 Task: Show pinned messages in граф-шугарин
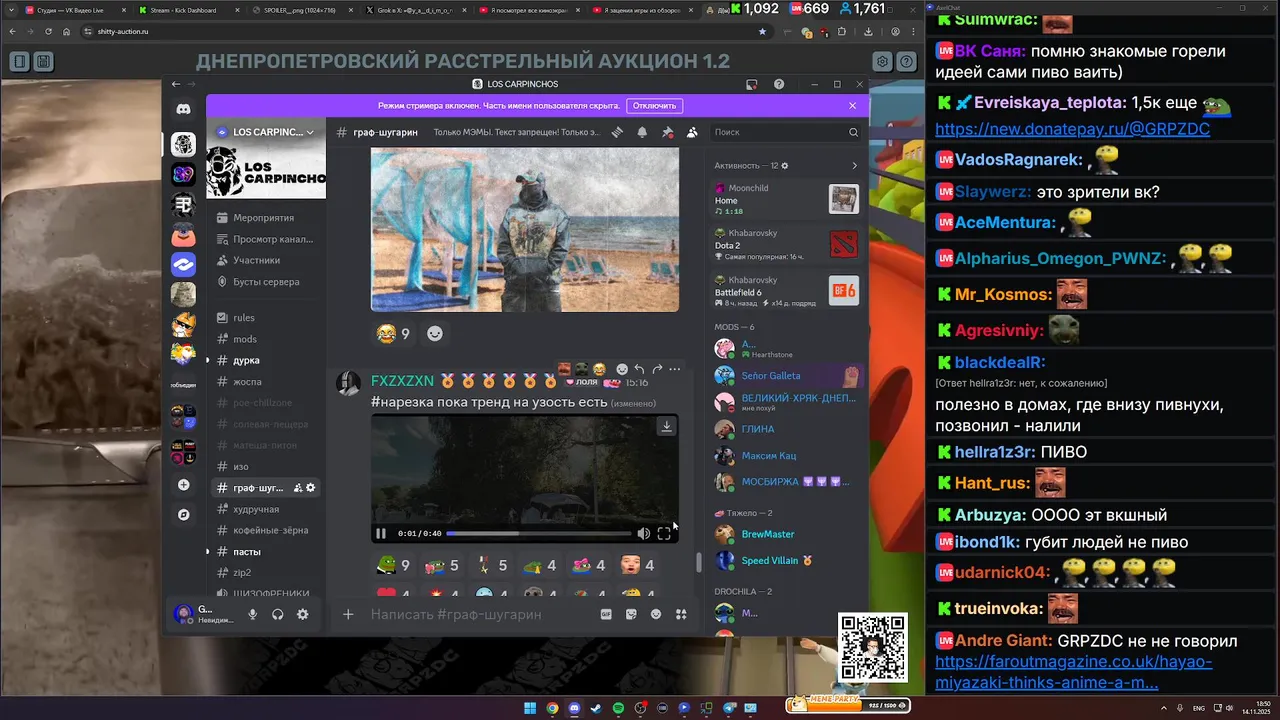click(x=667, y=132)
